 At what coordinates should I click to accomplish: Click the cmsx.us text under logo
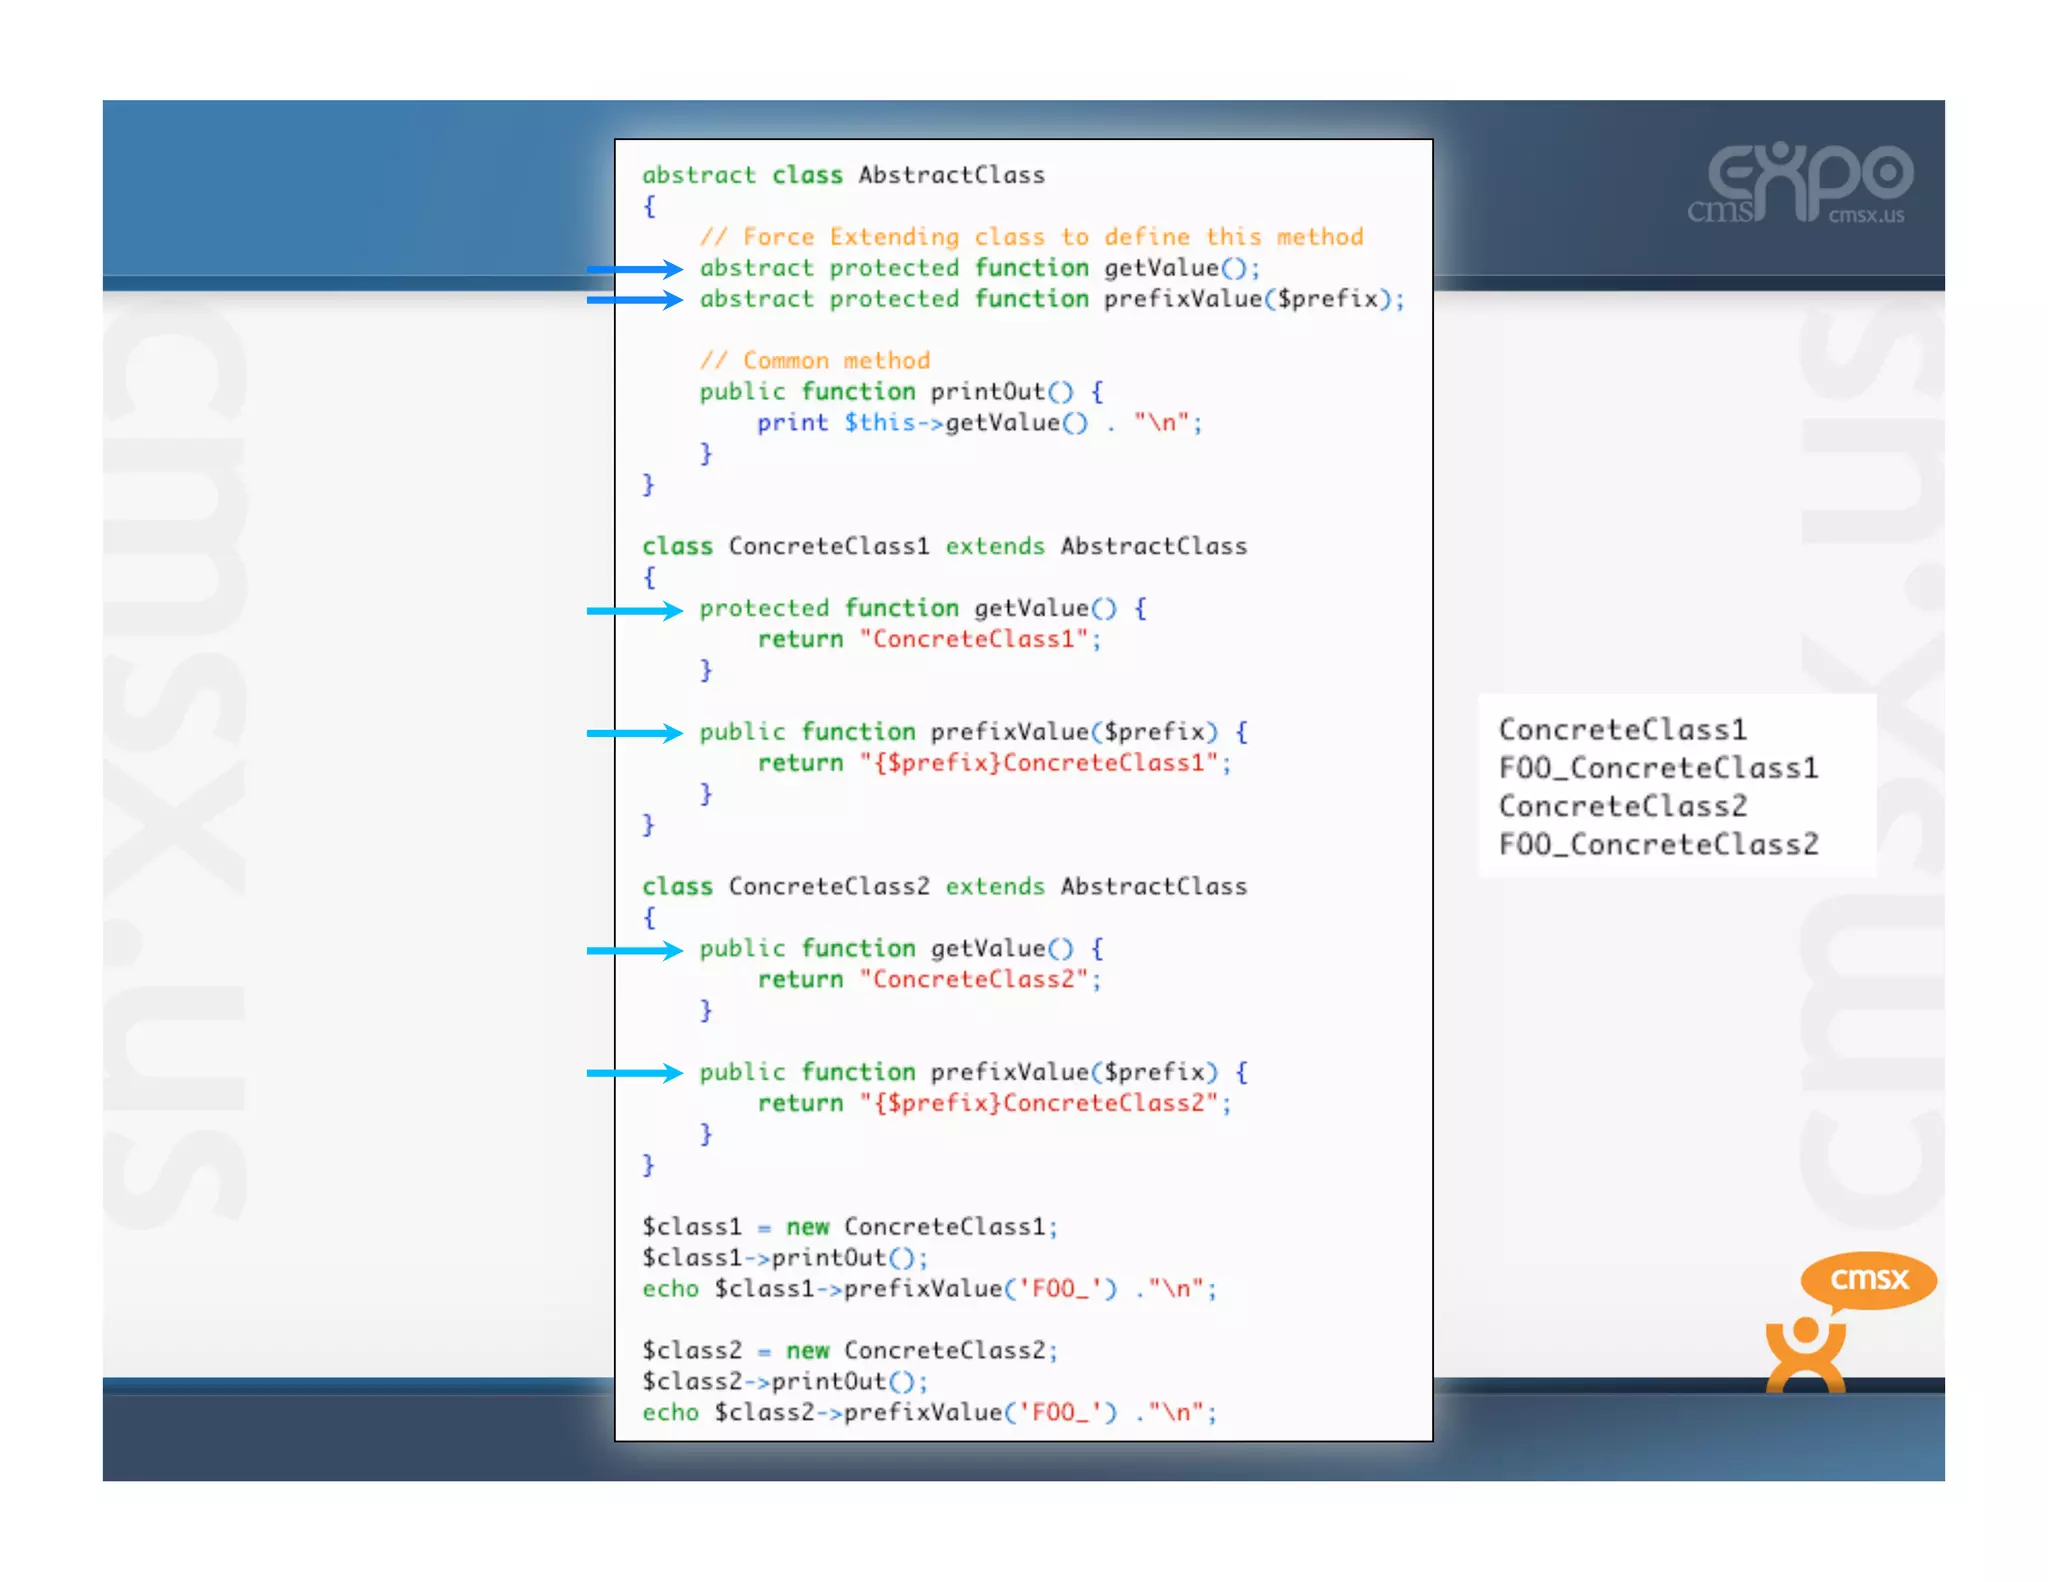coord(1866,216)
